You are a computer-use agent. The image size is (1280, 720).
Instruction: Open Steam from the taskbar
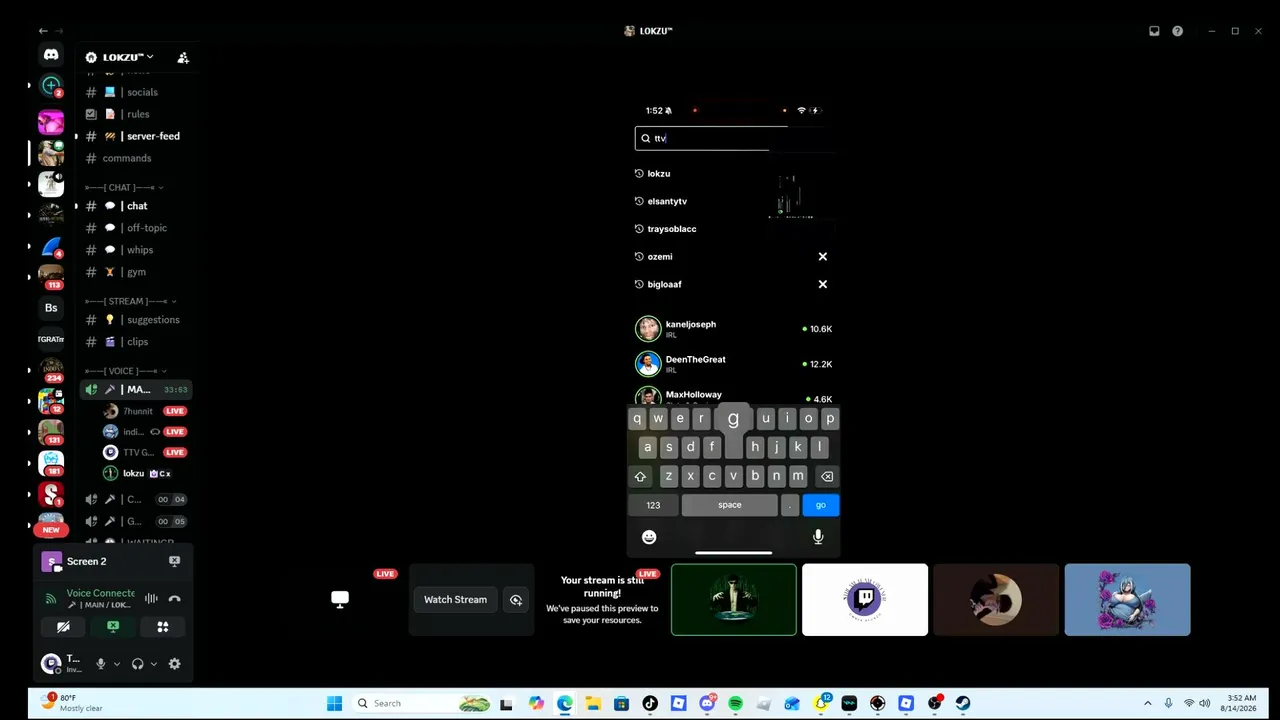(963, 703)
